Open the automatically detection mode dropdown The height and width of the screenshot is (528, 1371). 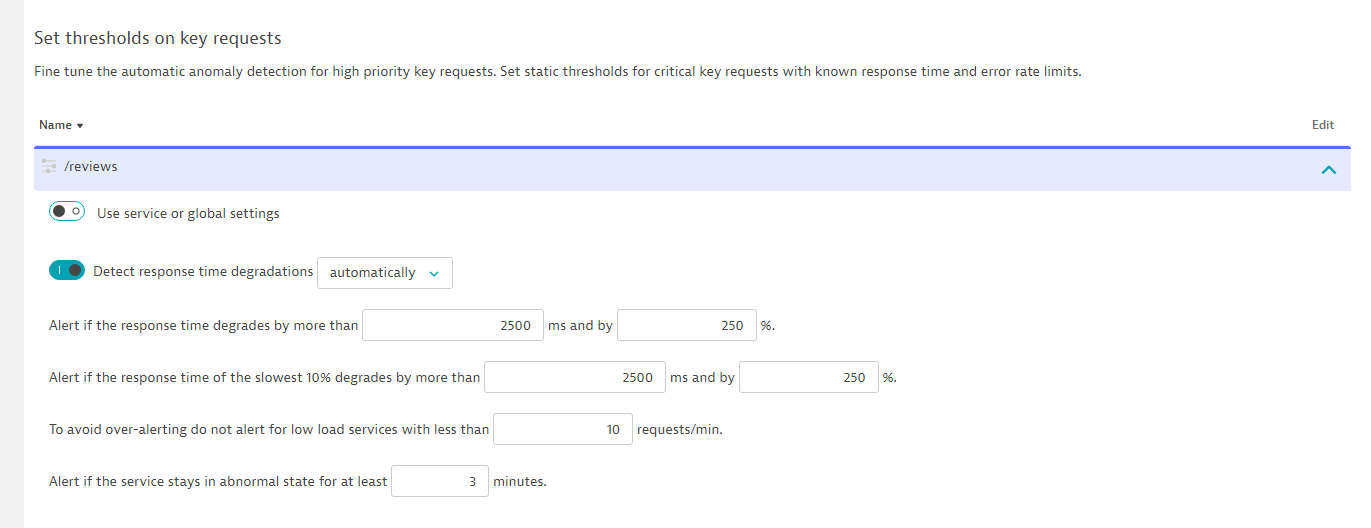click(x=384, y=273)
